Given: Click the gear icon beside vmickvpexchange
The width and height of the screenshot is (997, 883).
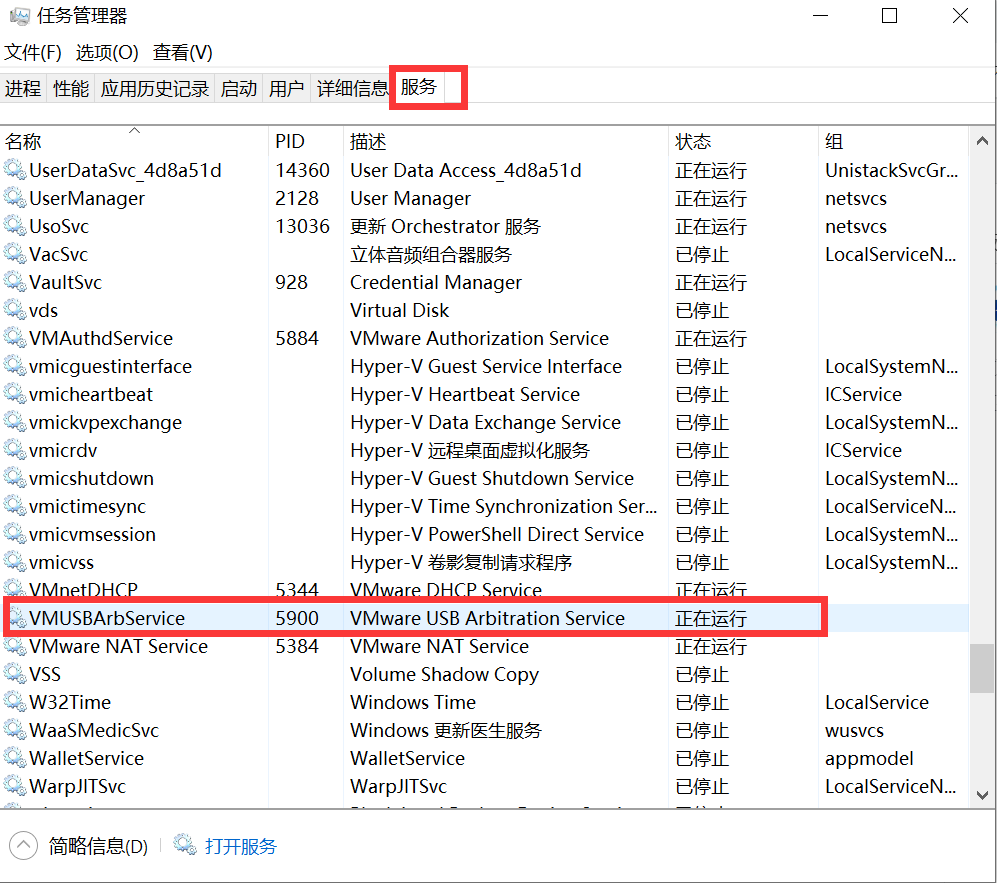Looking at the screenshot, I should coord(15,421).
